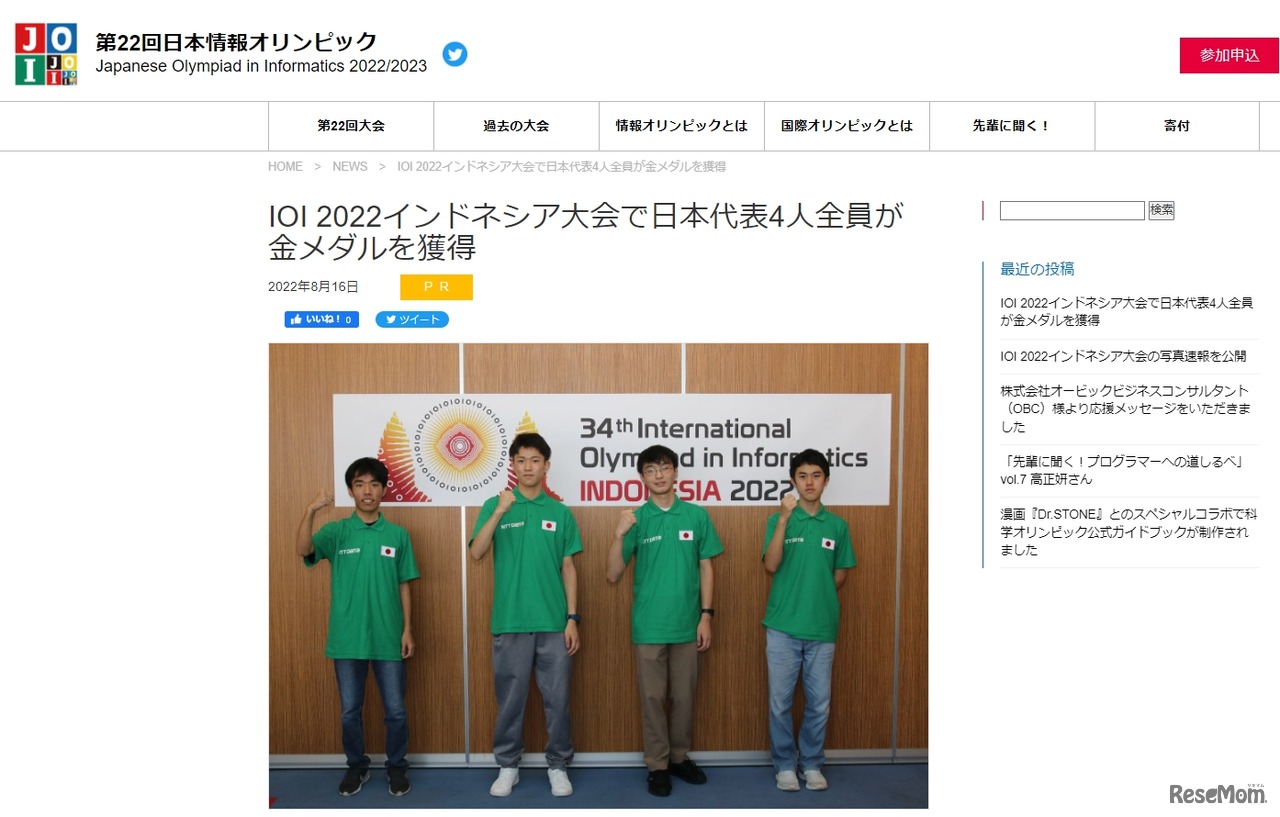Click the HOME breadcrumb link
The image size is (1280, 817).
click(x=285, y=166)
